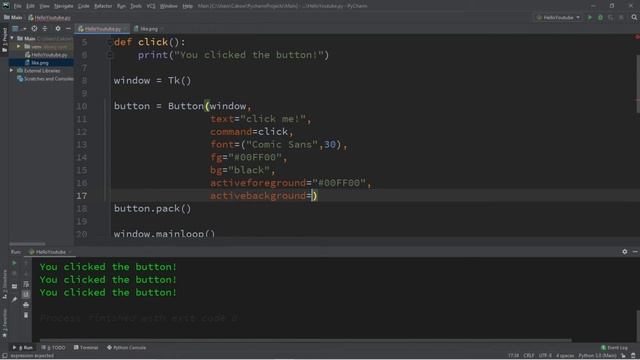The height and width of the screenshot is (360, 640).
Task: Hide the Run panel with minus icon
Action: (635, 252)
